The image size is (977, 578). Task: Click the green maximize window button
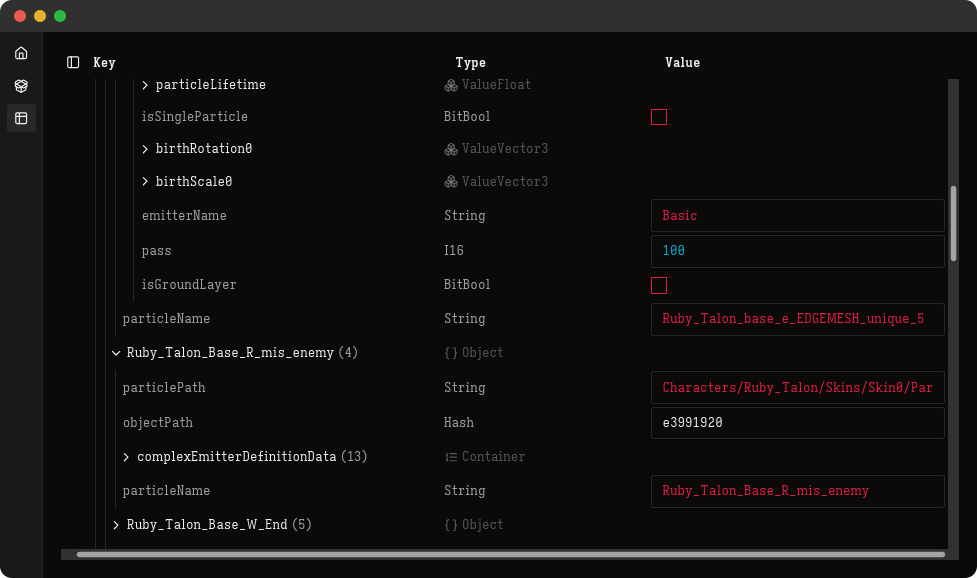60,16
